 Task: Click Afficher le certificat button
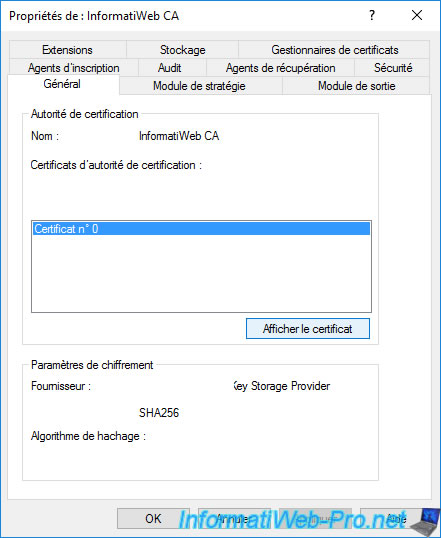(x=308, y=329)
